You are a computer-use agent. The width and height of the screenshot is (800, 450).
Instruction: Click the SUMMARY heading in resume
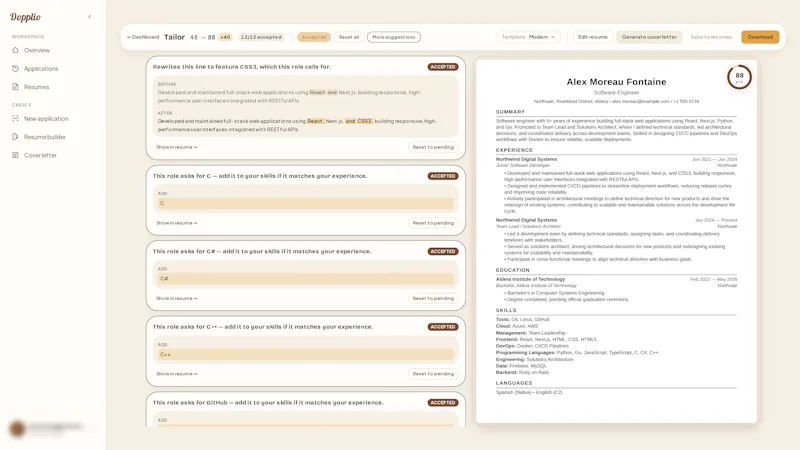pos(510,112)
